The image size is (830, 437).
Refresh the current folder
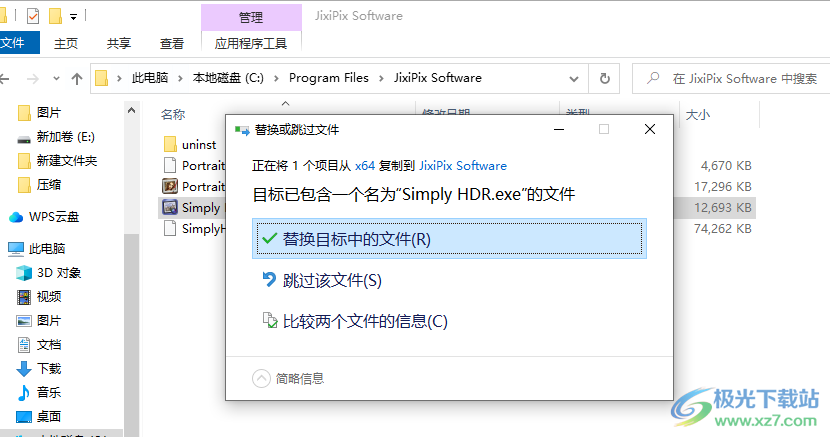coord(605,79)
